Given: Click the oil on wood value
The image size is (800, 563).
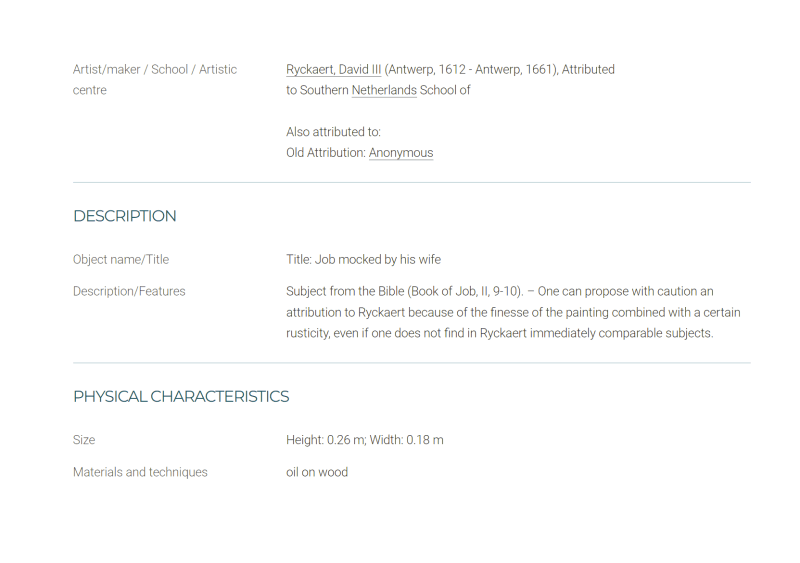Looking at the screenshot, I should [x=317, y=472].
